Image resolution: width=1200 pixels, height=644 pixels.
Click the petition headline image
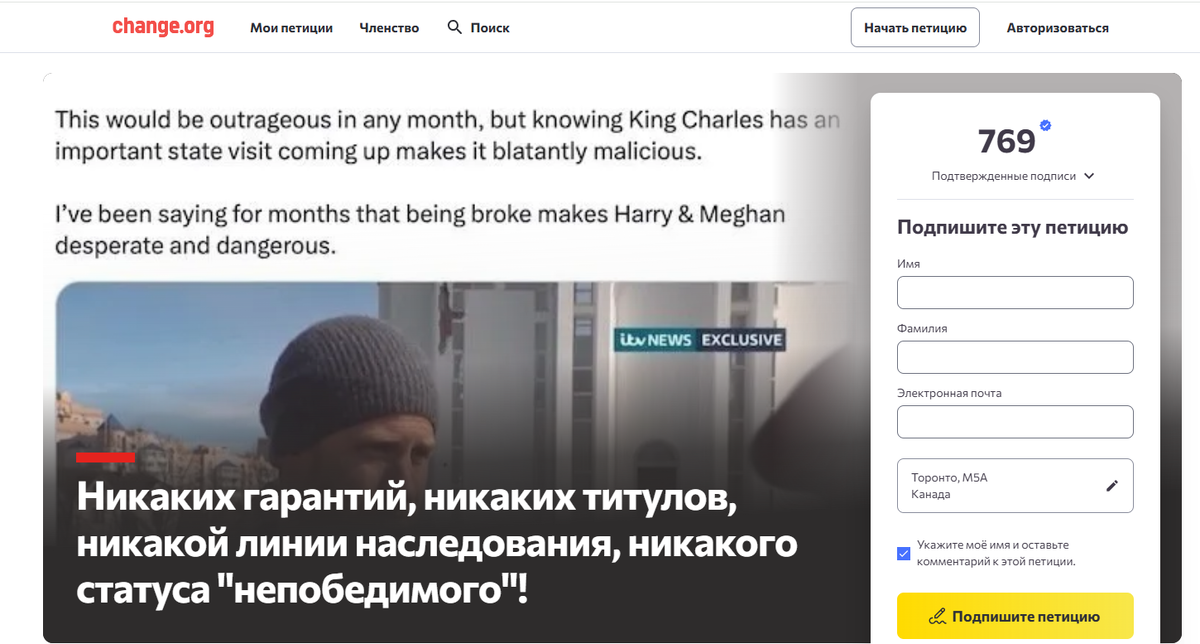tap(450, 358)
